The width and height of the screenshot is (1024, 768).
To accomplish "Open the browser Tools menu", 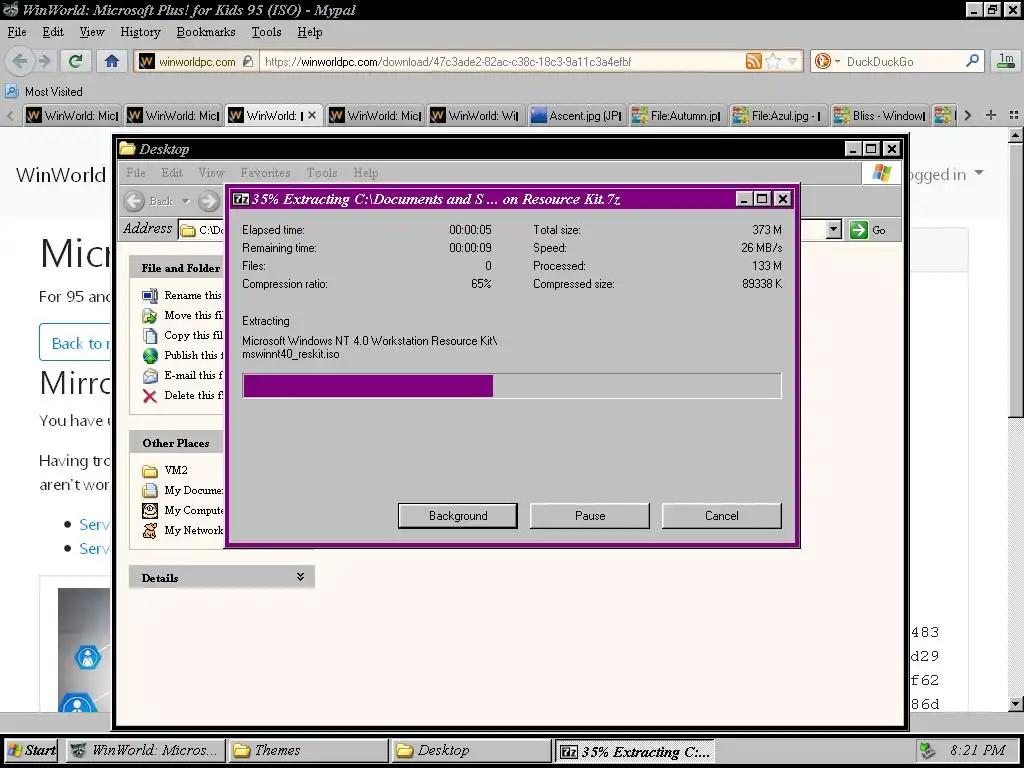I will (x=266, y=32).
